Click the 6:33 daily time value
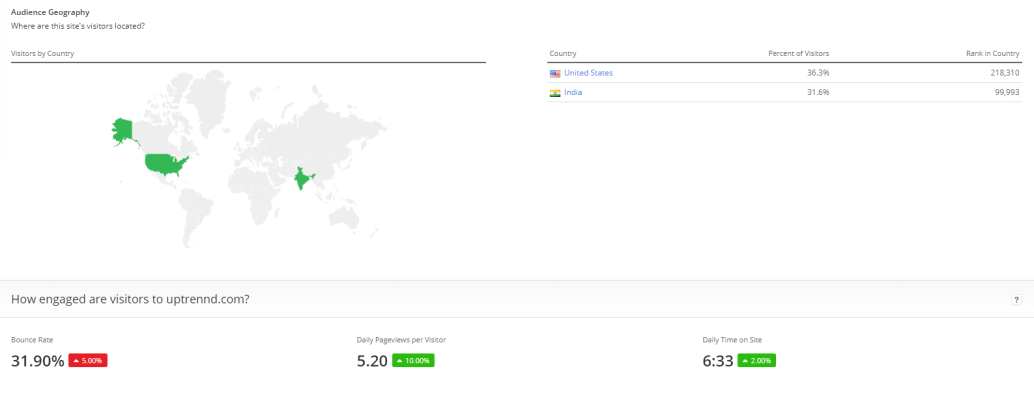This screenshot has width=1034, height=399. point(717,361)
